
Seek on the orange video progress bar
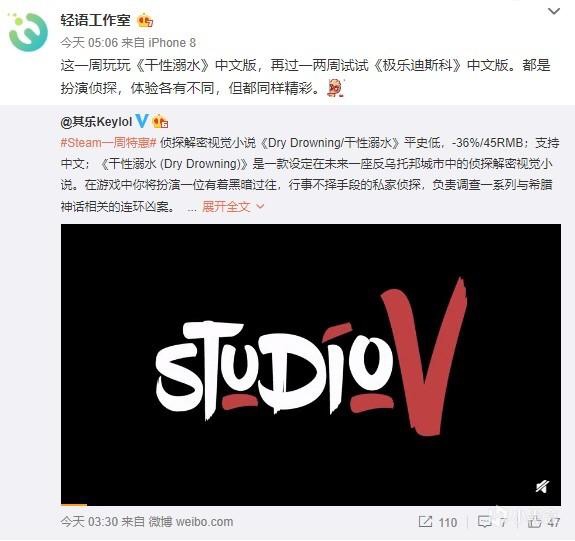pyautogui.click(x=311, y=505)
